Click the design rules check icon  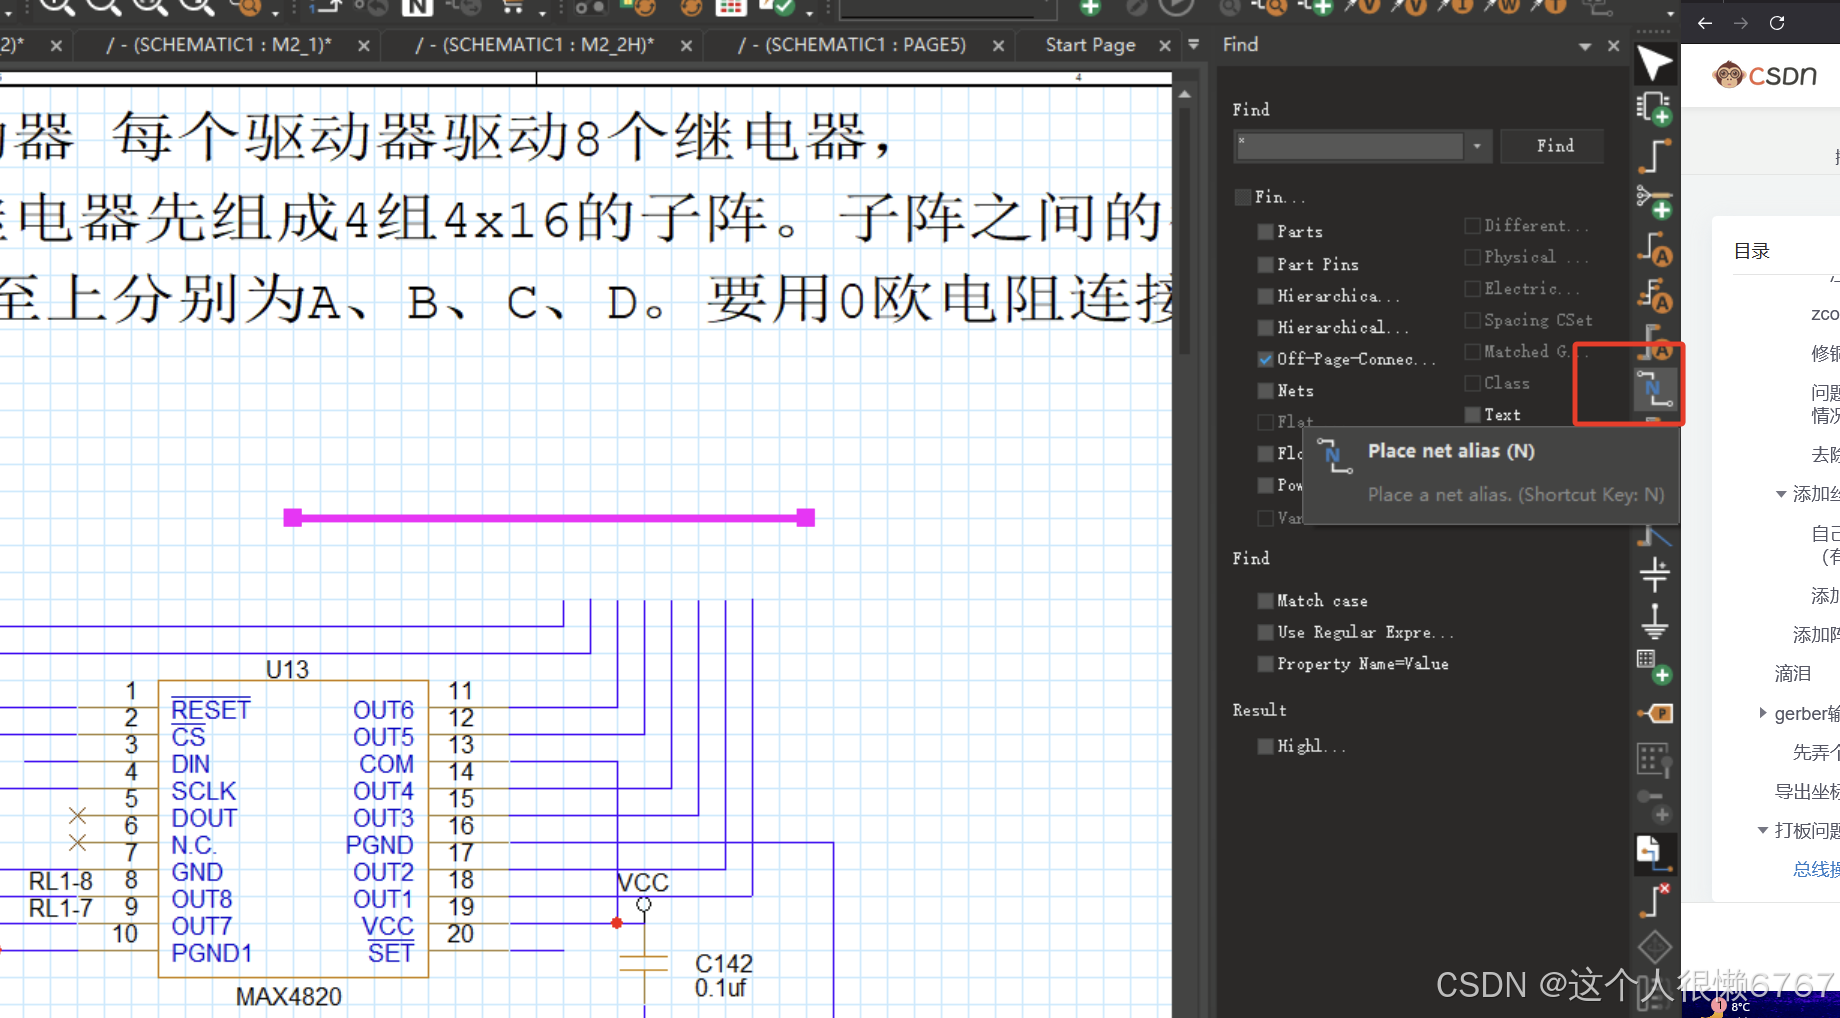[x=776, y=7]
